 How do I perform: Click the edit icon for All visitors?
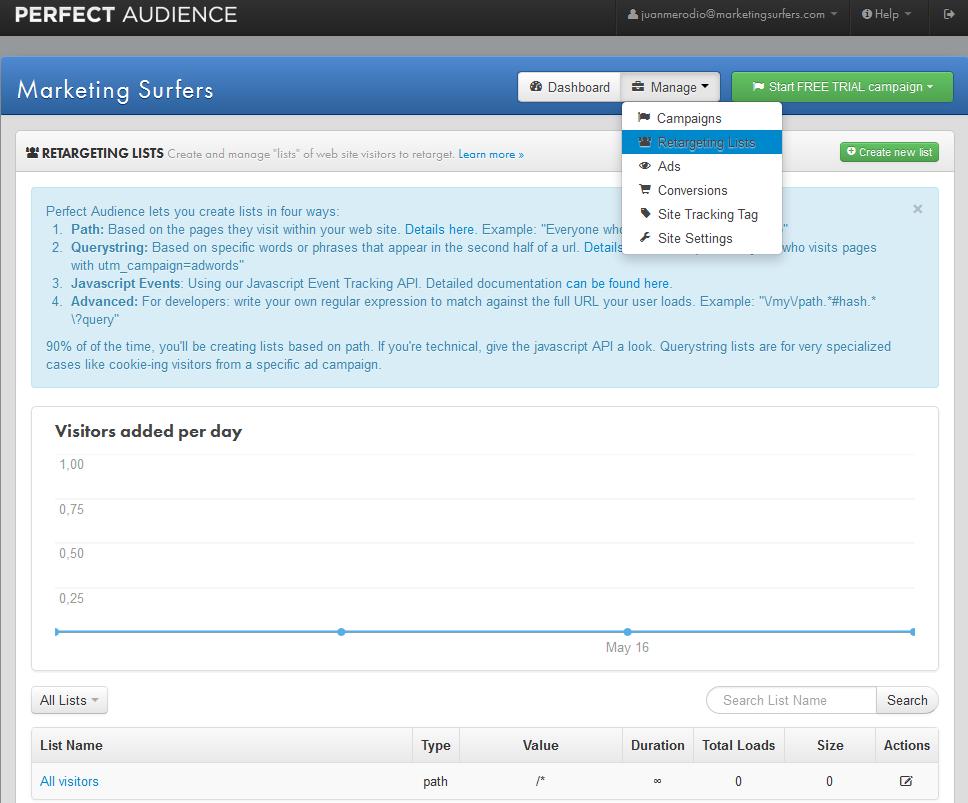906,781
